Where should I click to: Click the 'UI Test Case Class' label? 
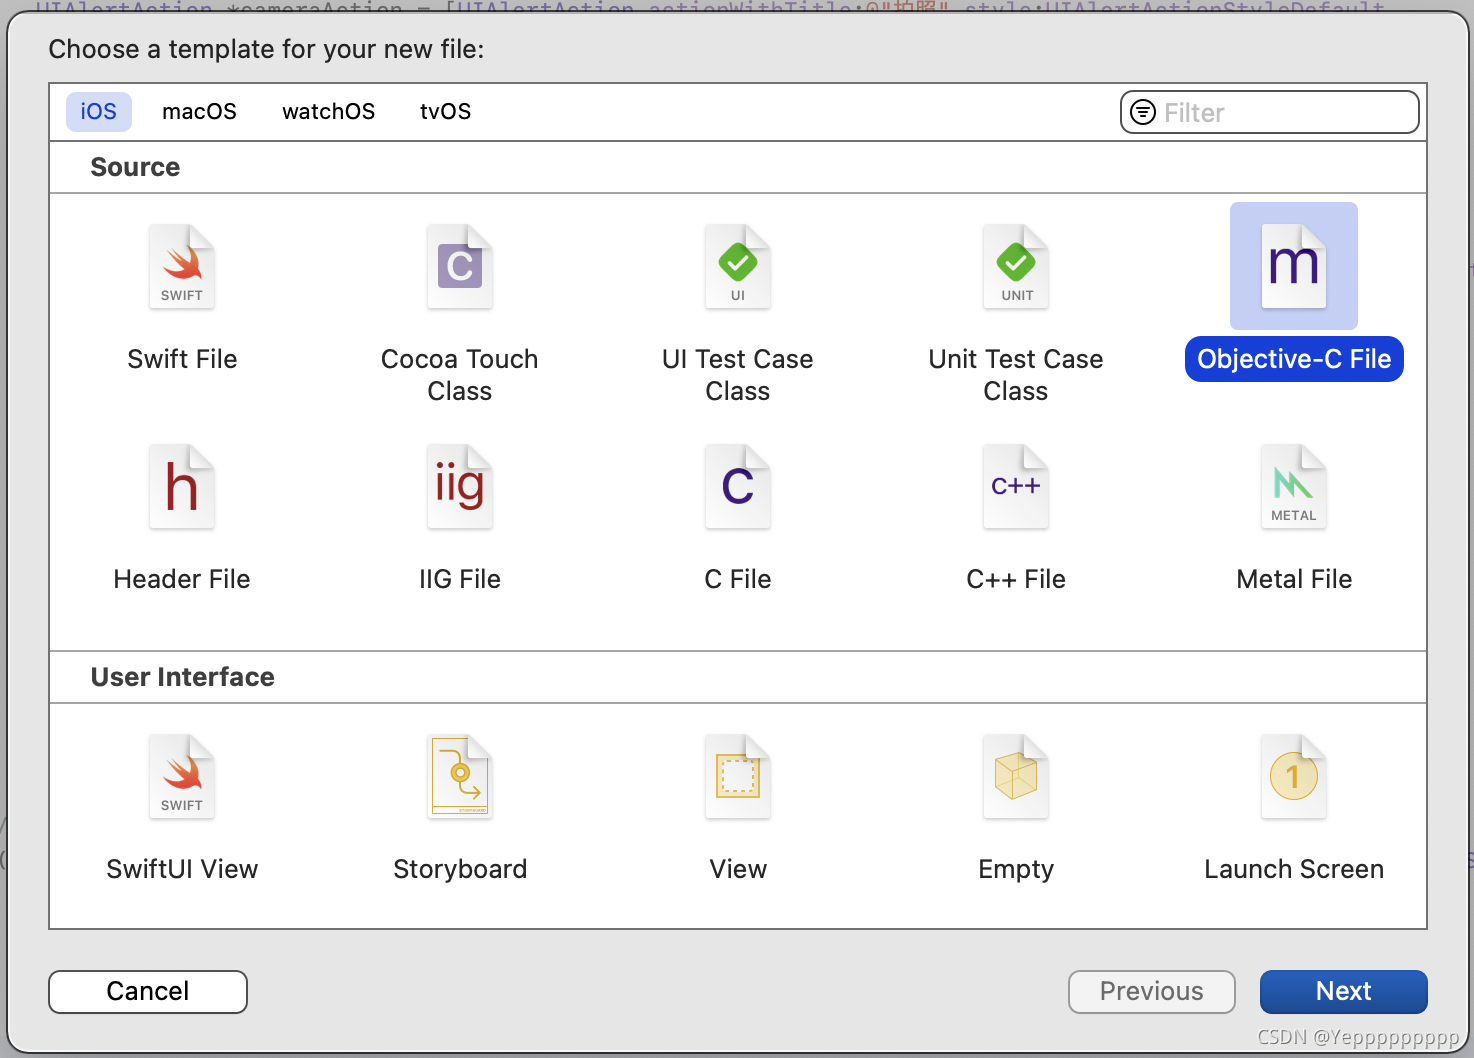(738, 375)
